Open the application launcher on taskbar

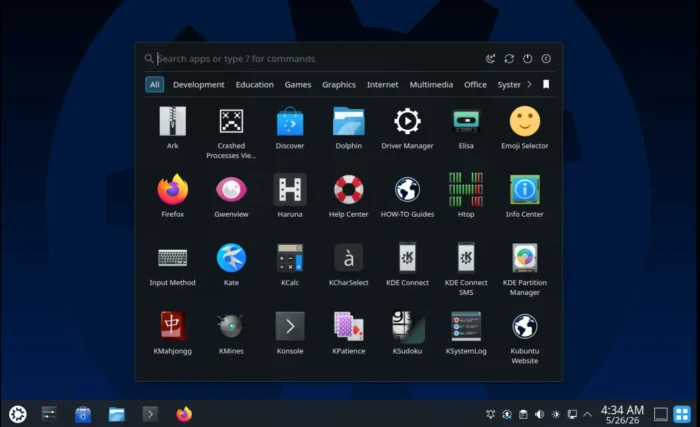(18, 414)
